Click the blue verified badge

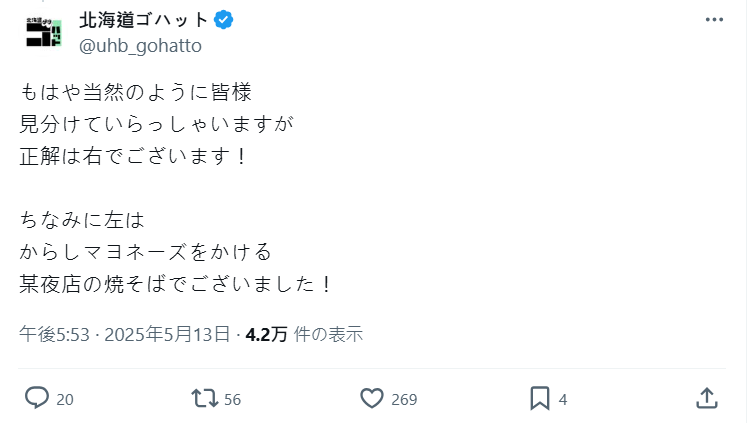pos(226,20)
